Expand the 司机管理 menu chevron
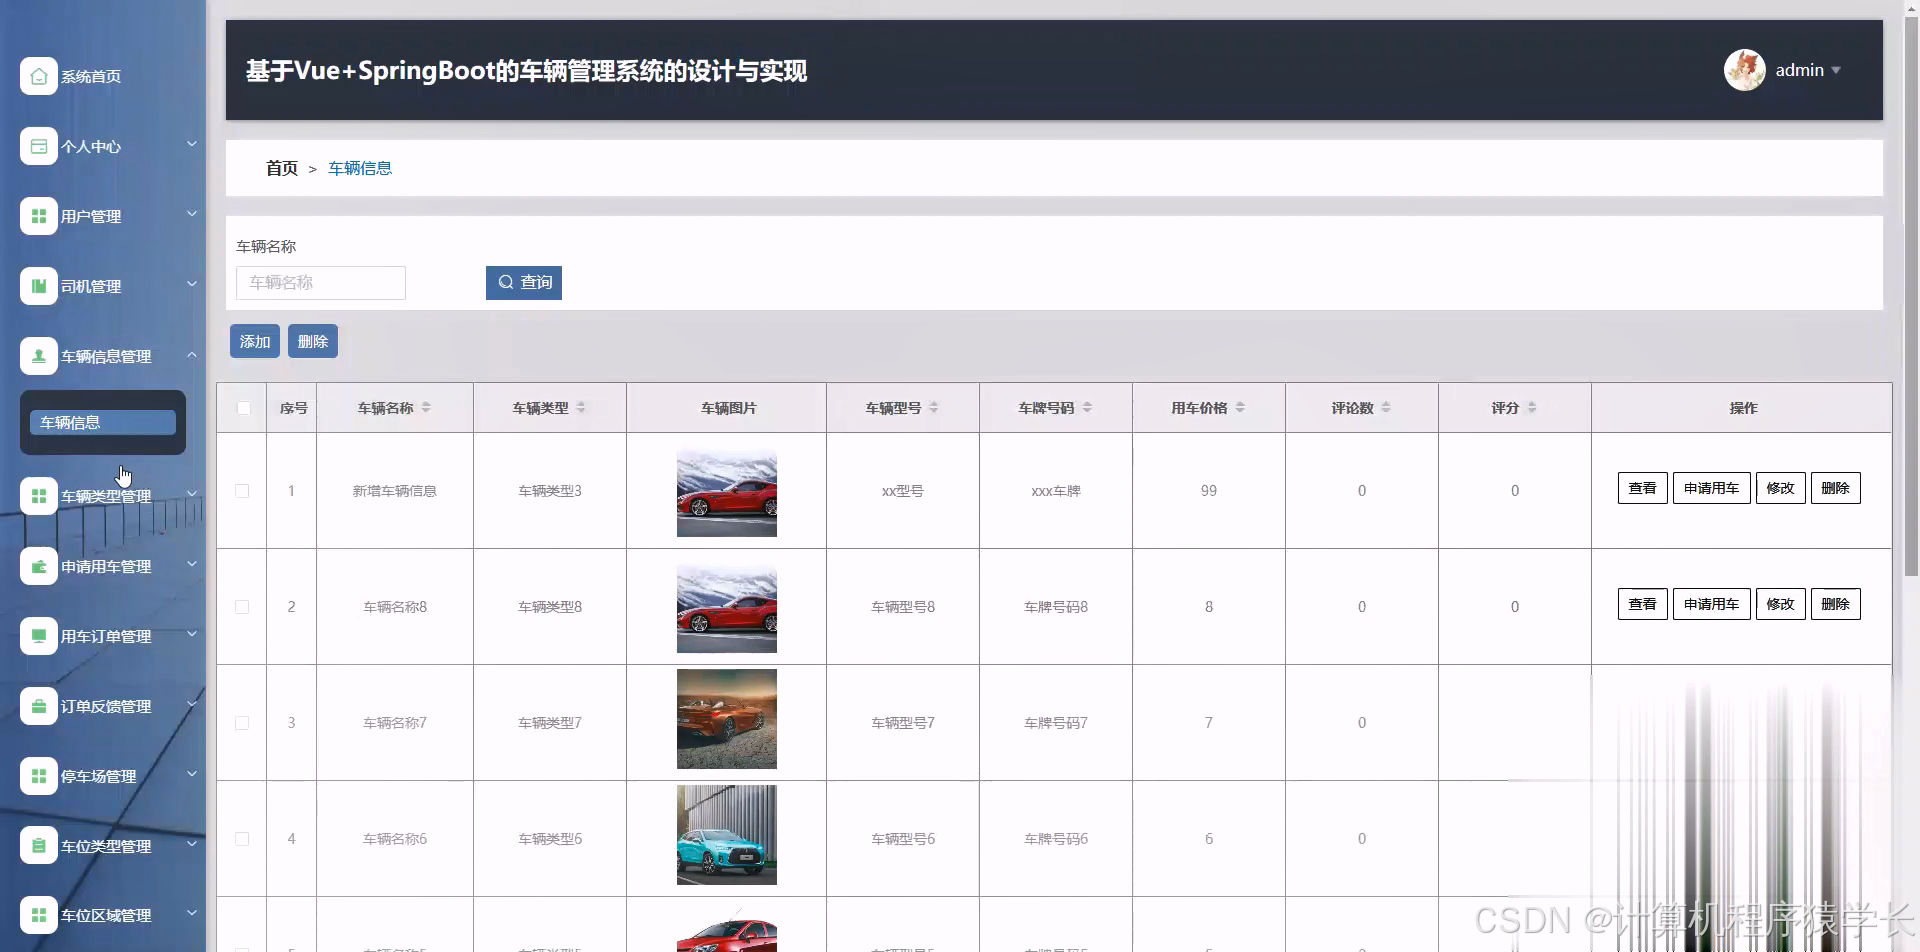The width and height of the screenshot is (1920, 952). tap(192, 284)
